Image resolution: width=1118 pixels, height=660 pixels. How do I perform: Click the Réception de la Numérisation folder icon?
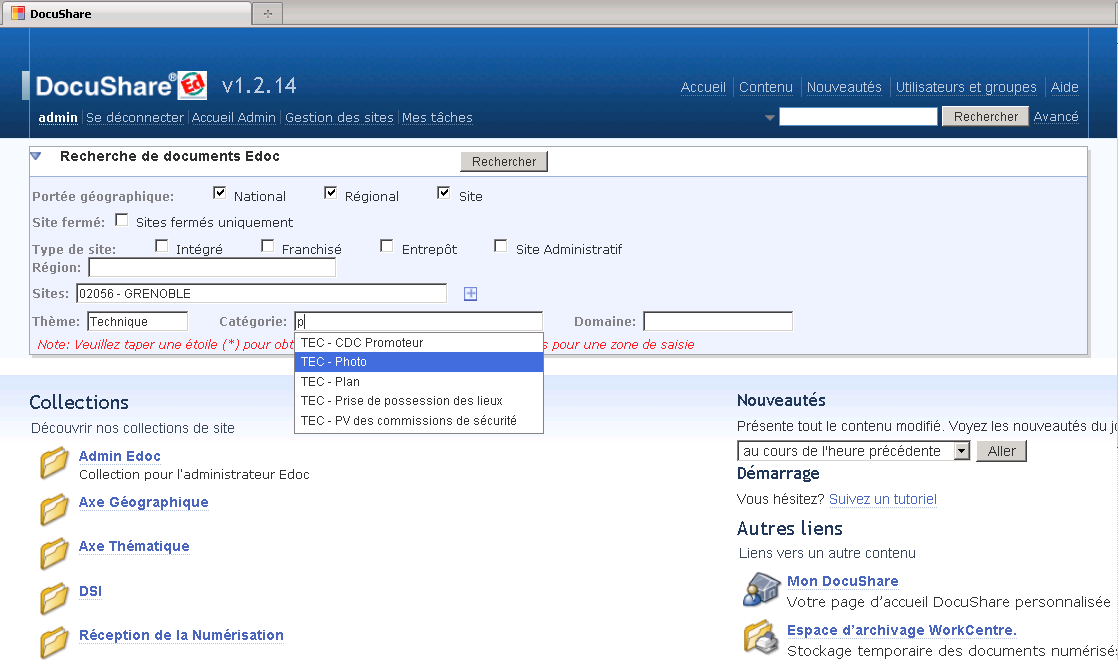click(x=54, y=642)
